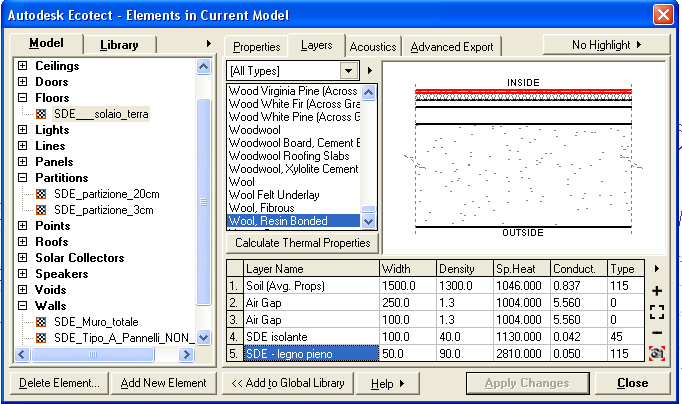
Task: Collapse the Floors tree node
Action: tap(22, 98)
